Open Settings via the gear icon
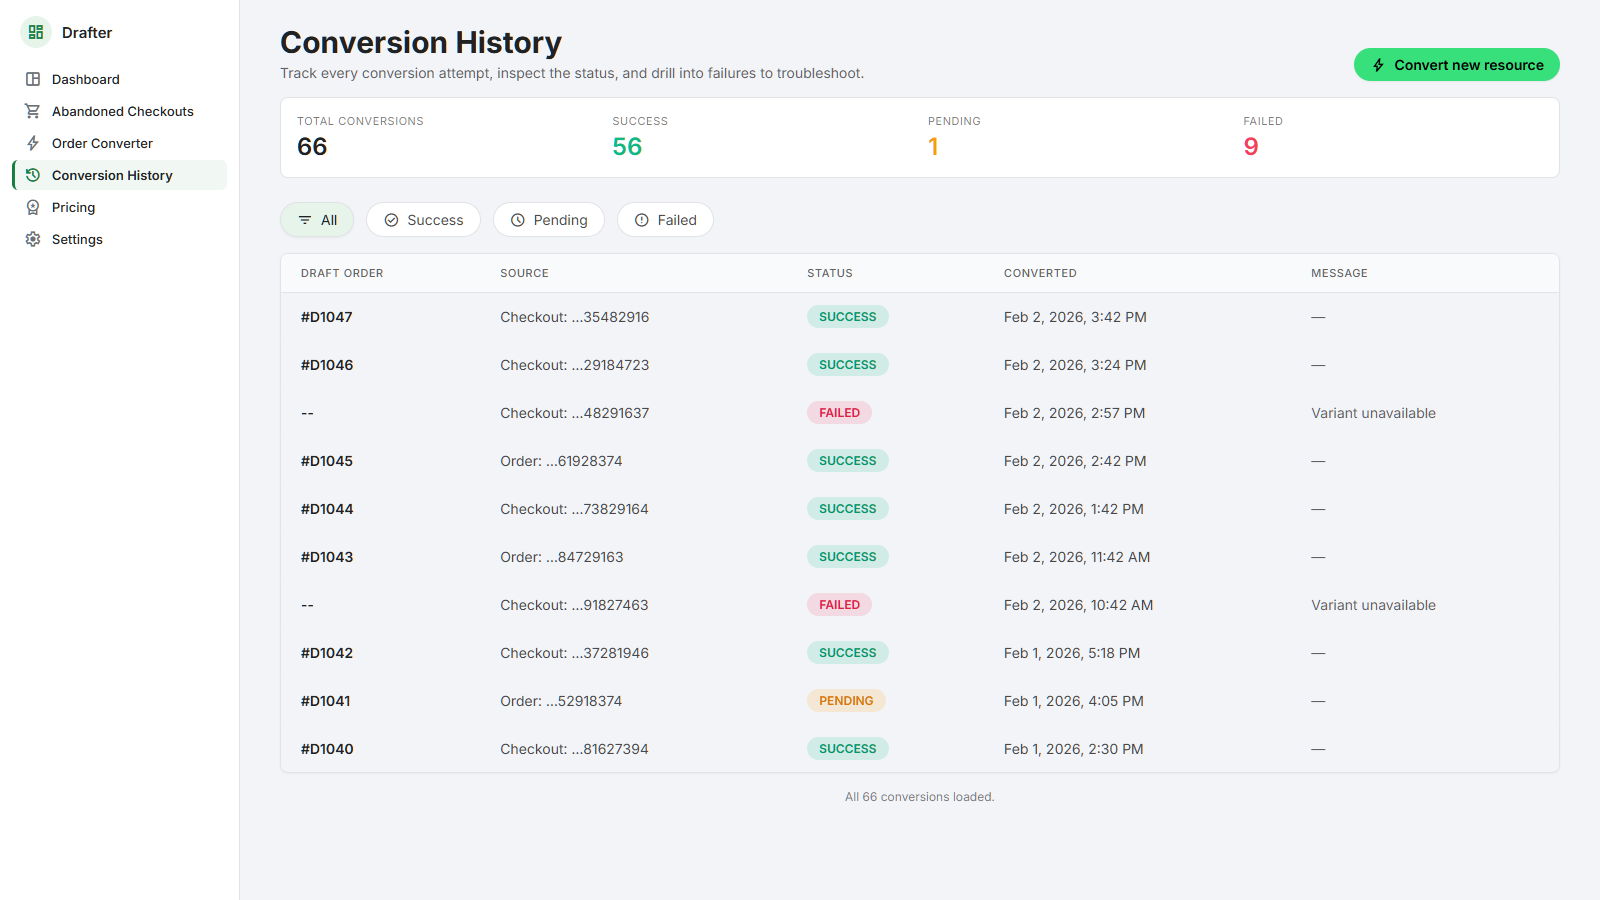Screen dimensions: 1600x900 point(33,239)
